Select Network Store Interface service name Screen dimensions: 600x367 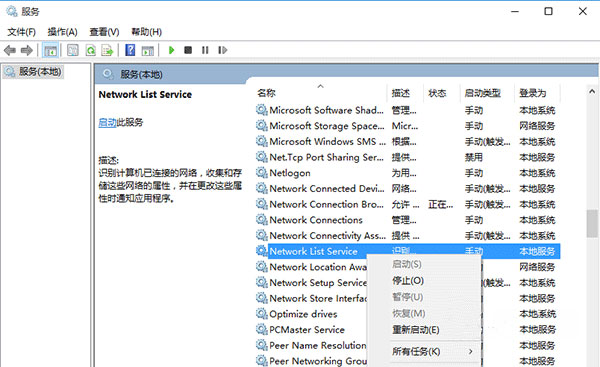coord(318,298)
